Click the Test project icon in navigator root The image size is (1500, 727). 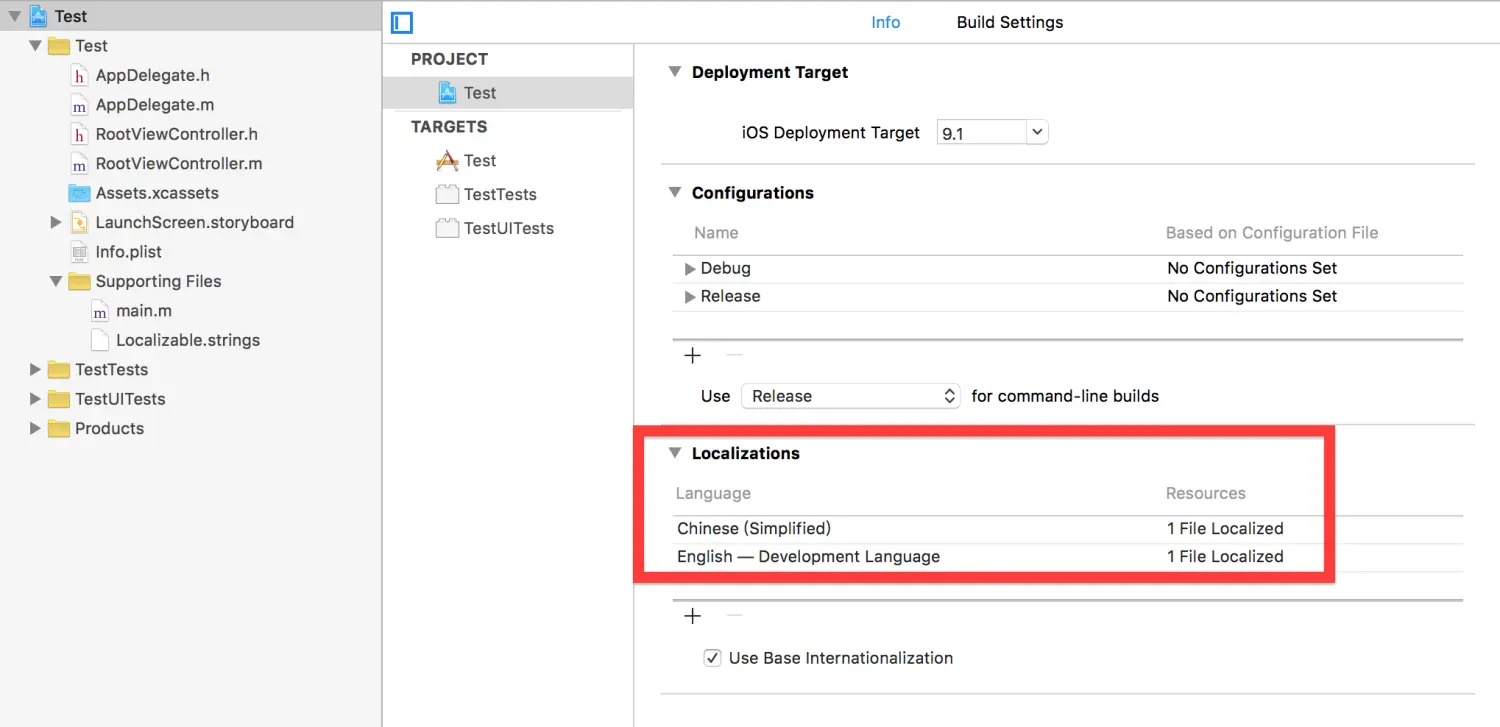[x=38, y=16]
